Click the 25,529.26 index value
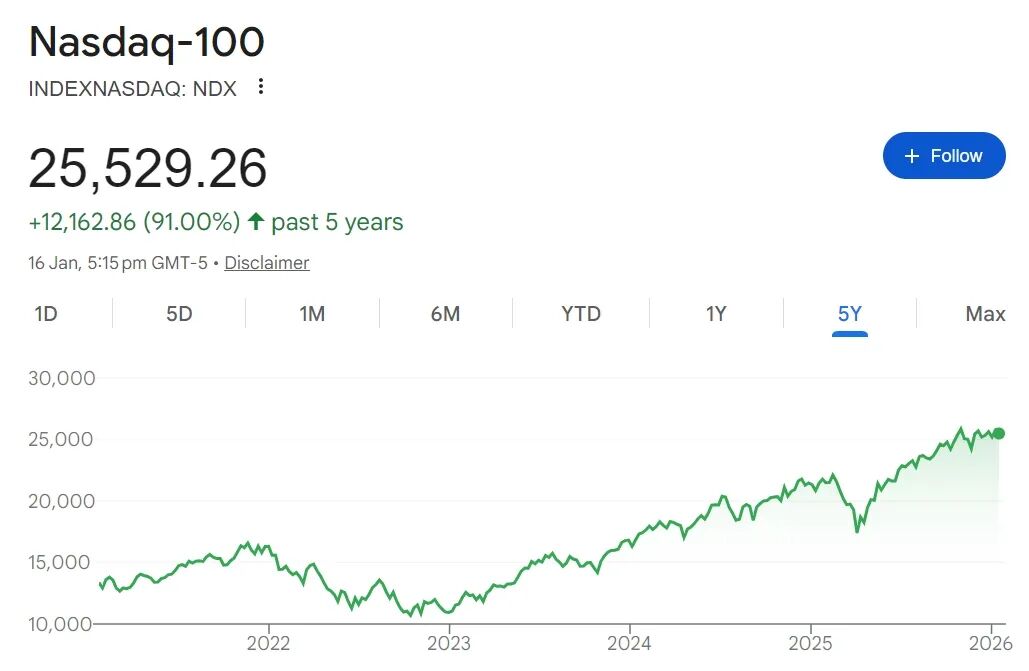Screen dimensions: 1029x671 [148, 168]
